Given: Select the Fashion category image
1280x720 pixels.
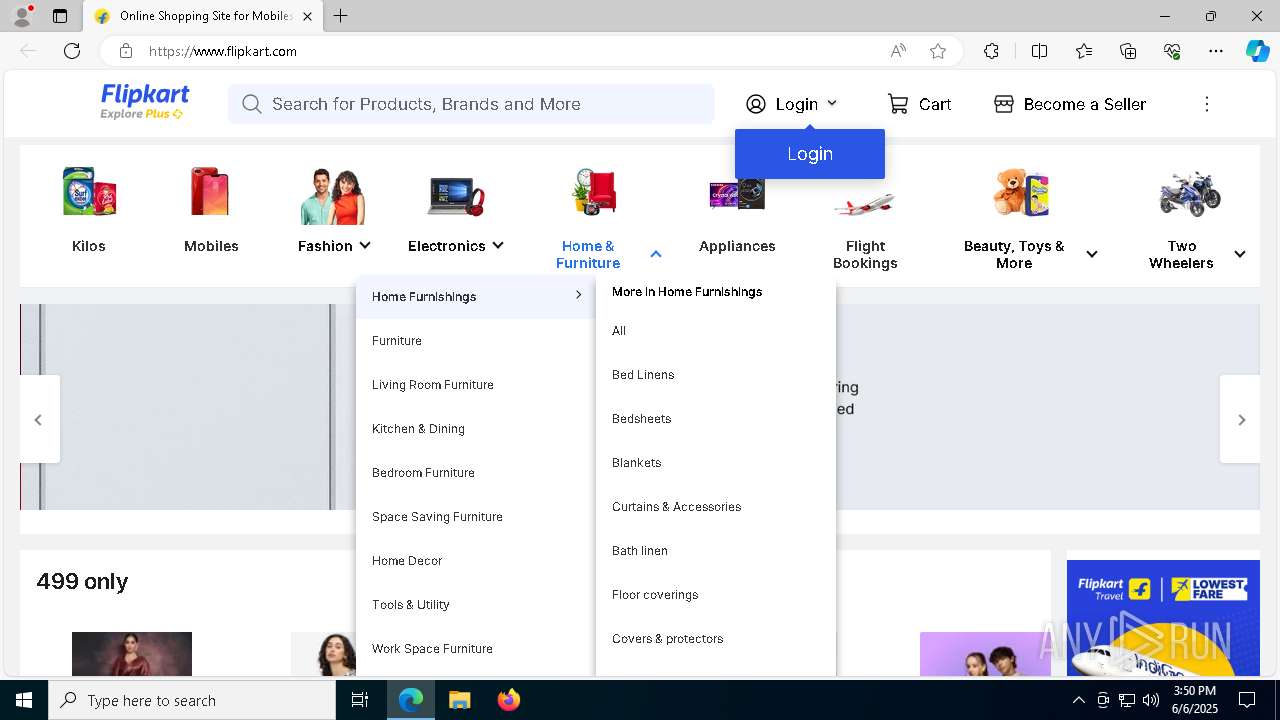Looking at the screenshot, I should pos(333,195).
